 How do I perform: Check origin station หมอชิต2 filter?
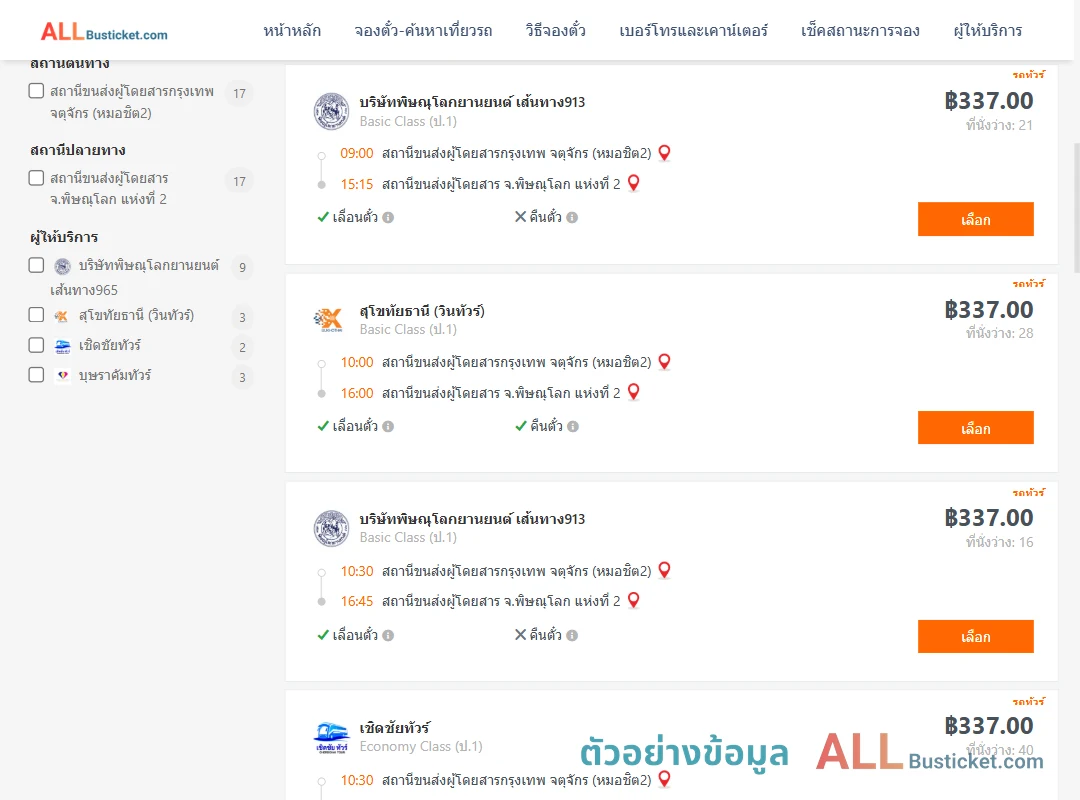[37, 91]
